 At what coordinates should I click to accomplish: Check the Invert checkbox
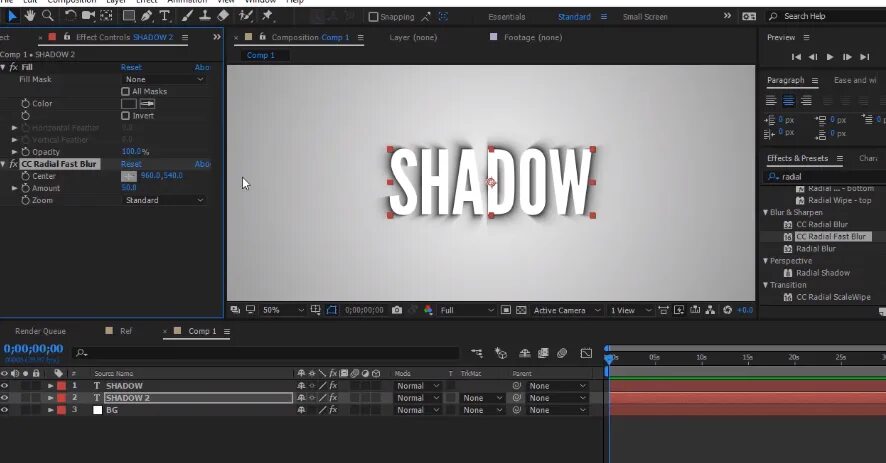click(x=125, y=115)
